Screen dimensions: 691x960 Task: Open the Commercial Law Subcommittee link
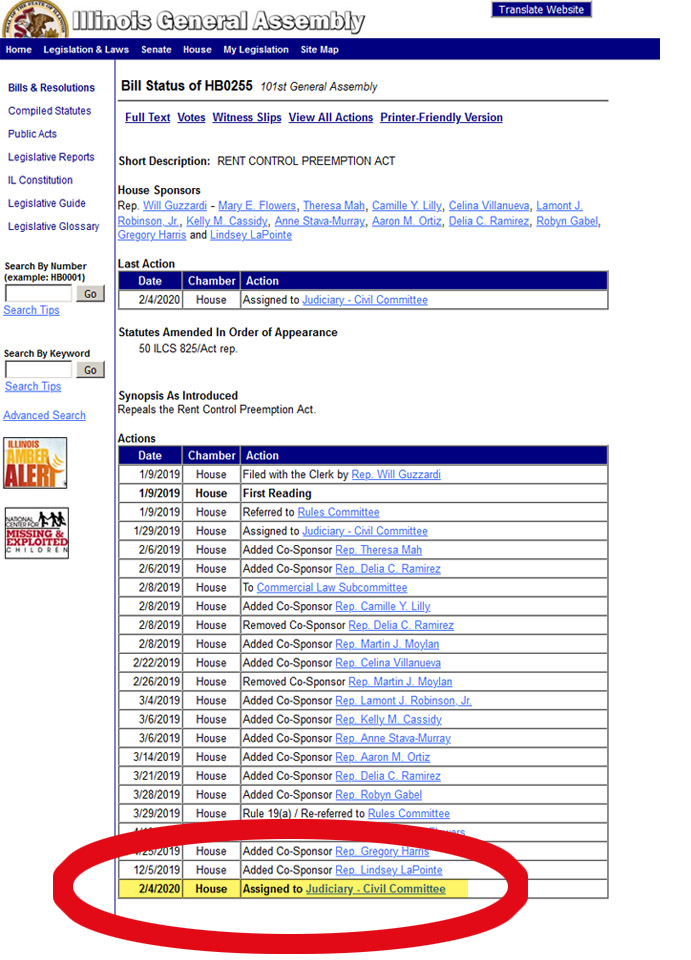click(x=332, y=588)
